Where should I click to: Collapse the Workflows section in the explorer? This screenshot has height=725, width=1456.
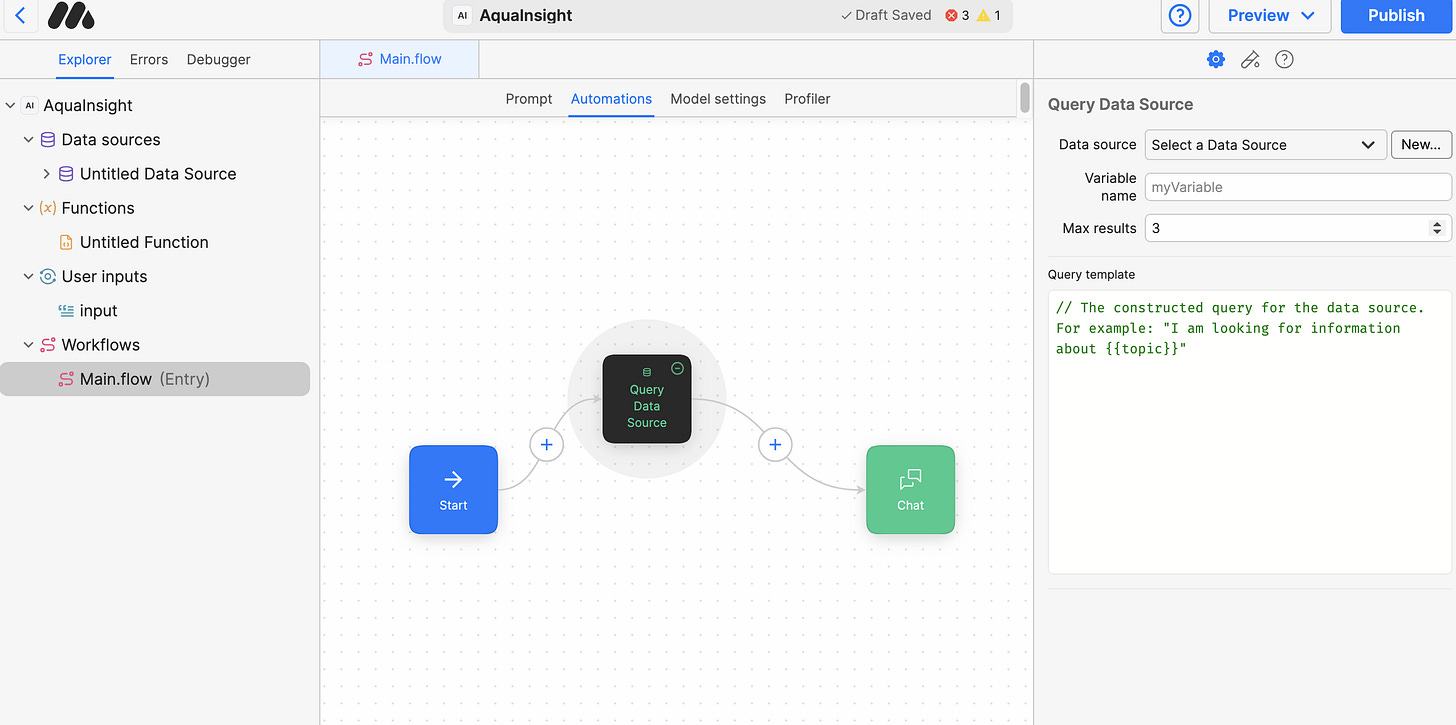pos(28,344)
